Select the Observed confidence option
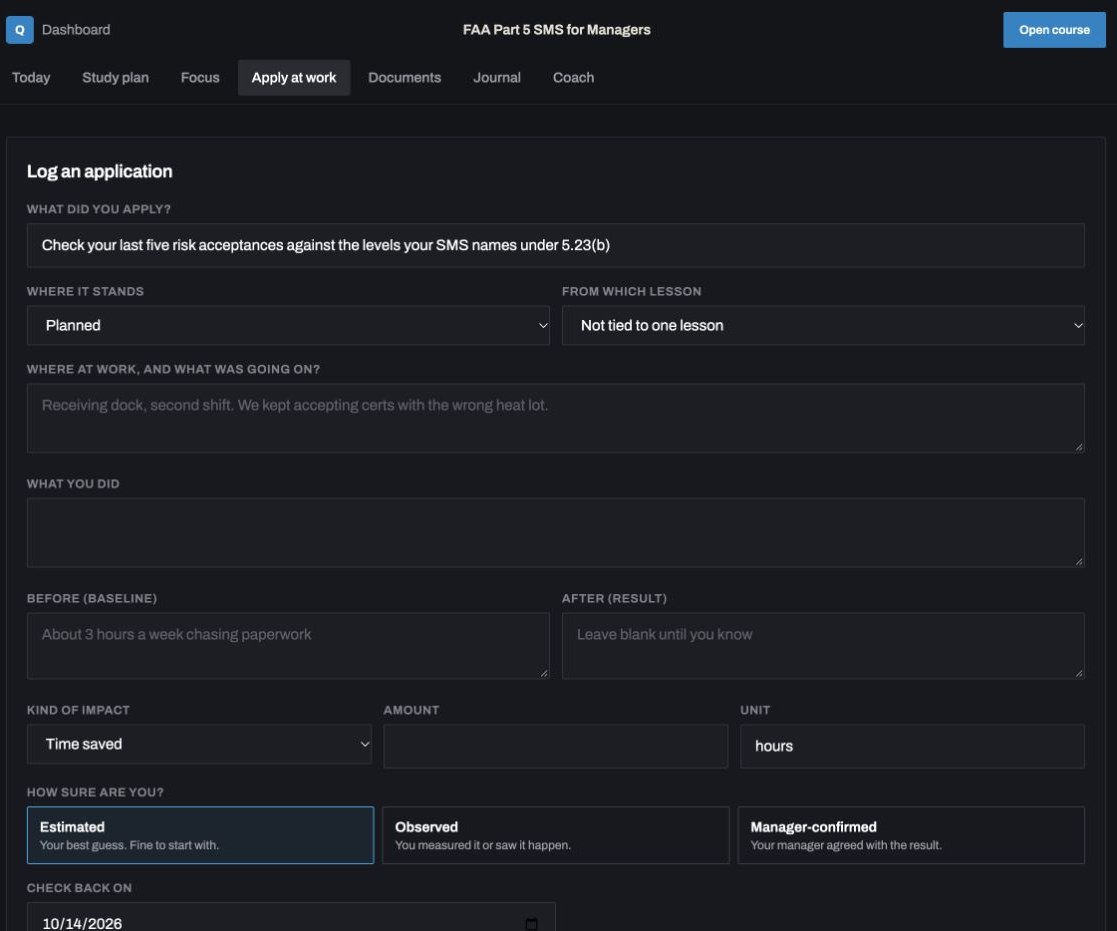The height and width of the screenshot is (931, 1117). 556,835
